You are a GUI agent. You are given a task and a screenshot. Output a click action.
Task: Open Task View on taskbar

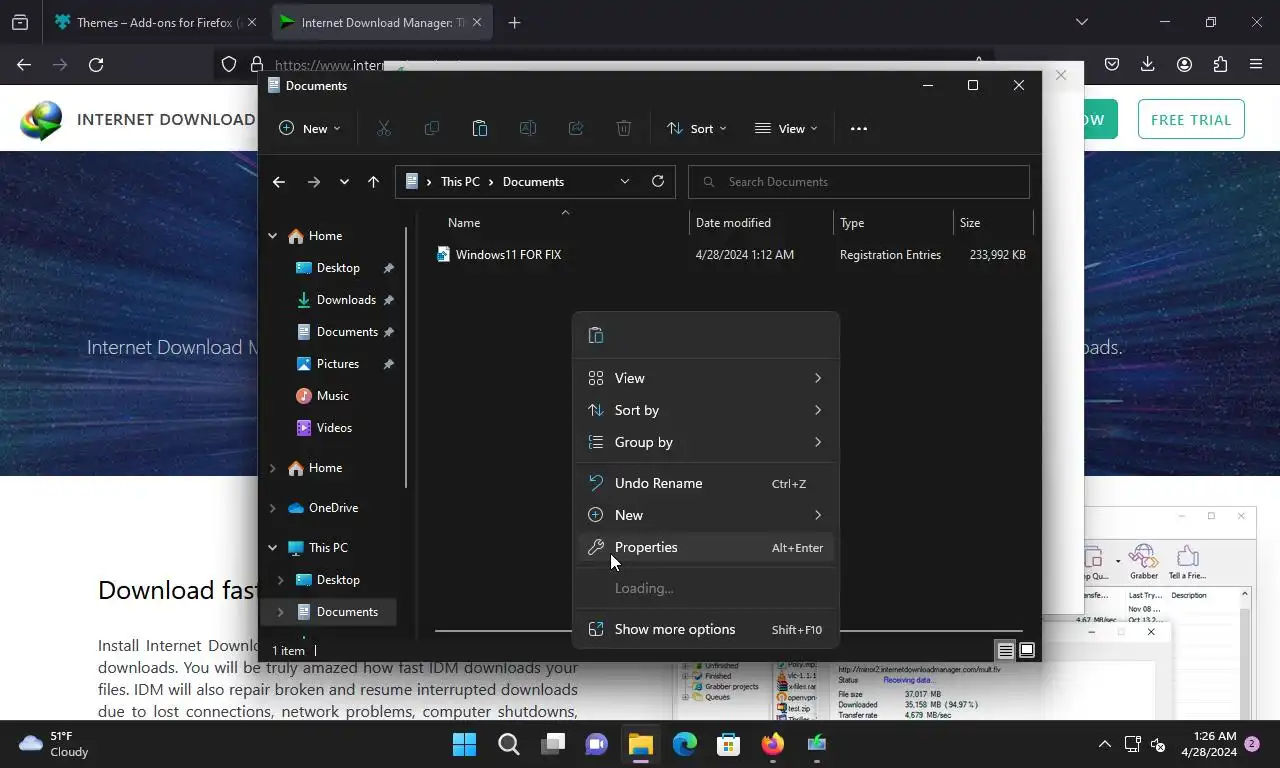pyautogui.click(x=552, y=744)
